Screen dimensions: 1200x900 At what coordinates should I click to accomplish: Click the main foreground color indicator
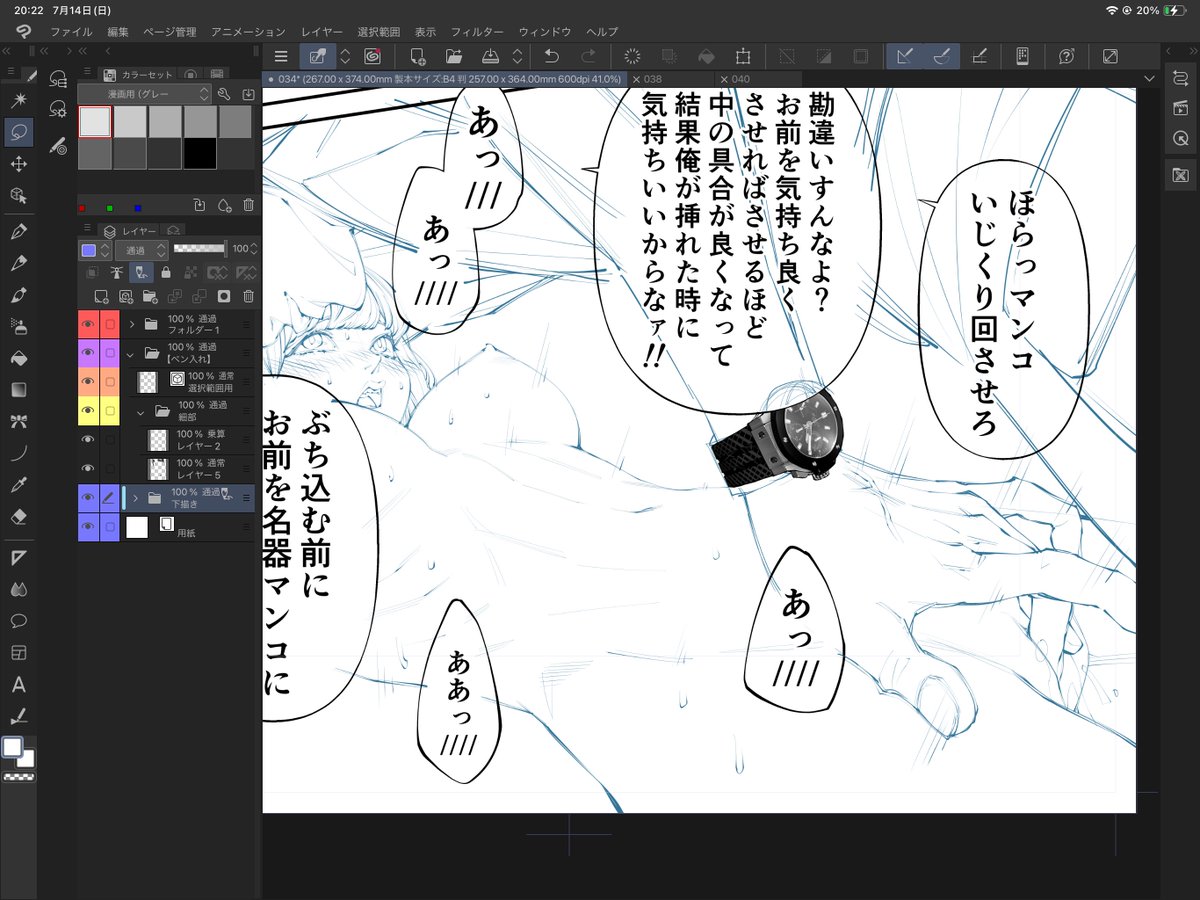click(x=12, y=748)
